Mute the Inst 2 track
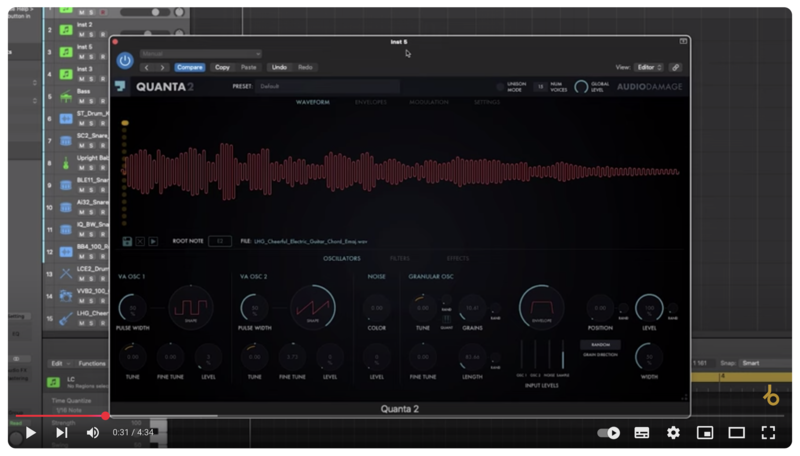Image resolution: width=800 pixels, height=456 pixels. (82, 35)
